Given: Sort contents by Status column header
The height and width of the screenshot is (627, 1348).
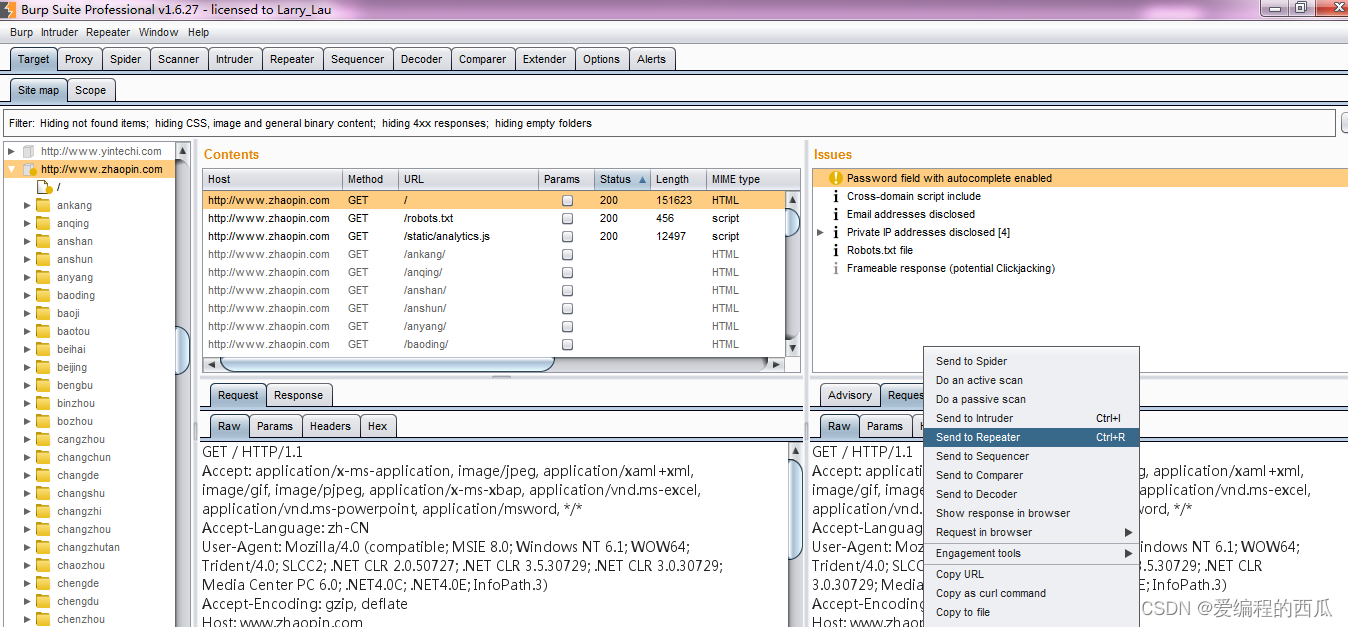Looking at the screenshot, I should pos(616,179).
